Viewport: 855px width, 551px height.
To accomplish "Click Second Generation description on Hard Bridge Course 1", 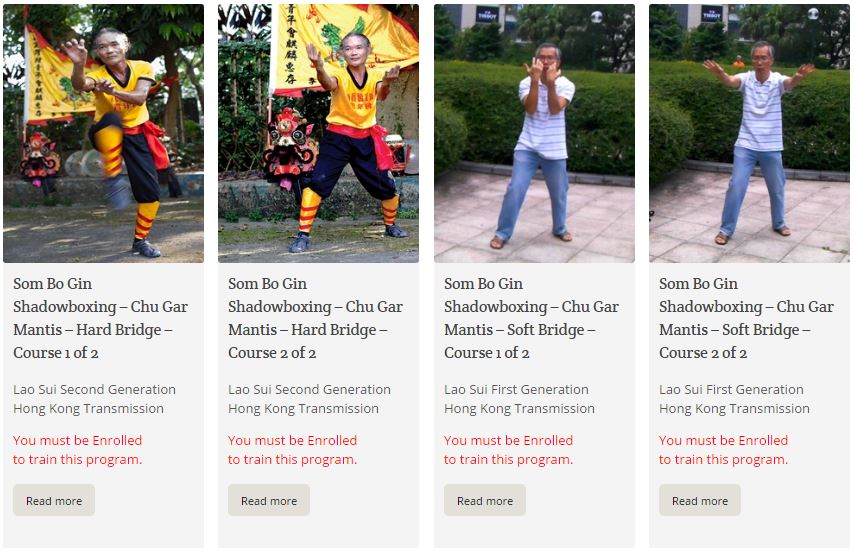I will (x=94, y=399).
